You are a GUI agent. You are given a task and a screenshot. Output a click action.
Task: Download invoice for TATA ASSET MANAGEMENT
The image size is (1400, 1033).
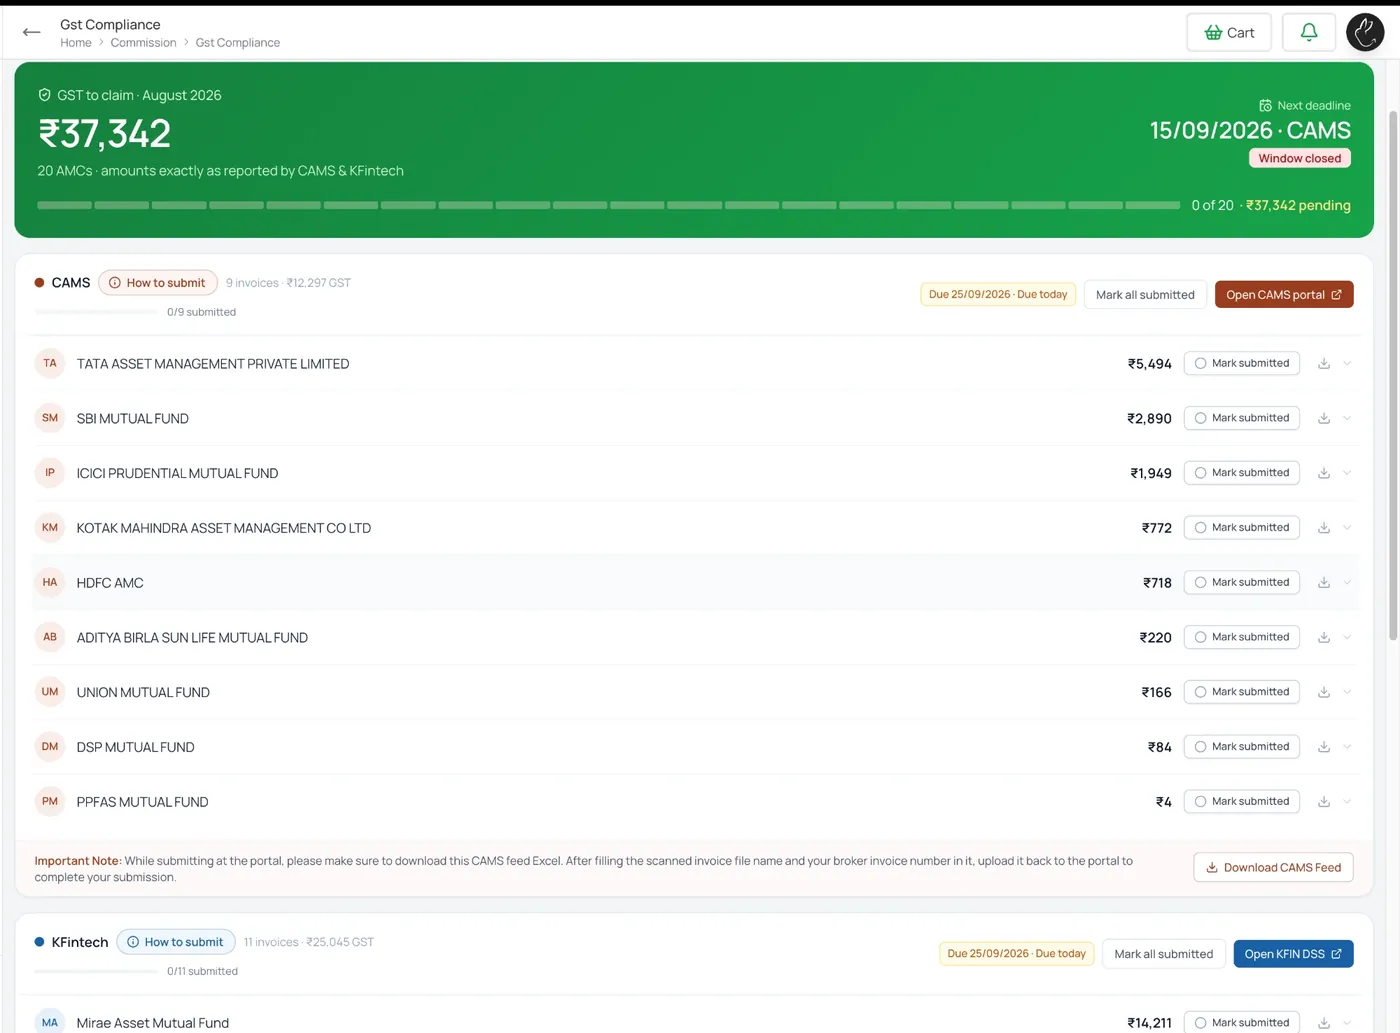pos(1324,364)
